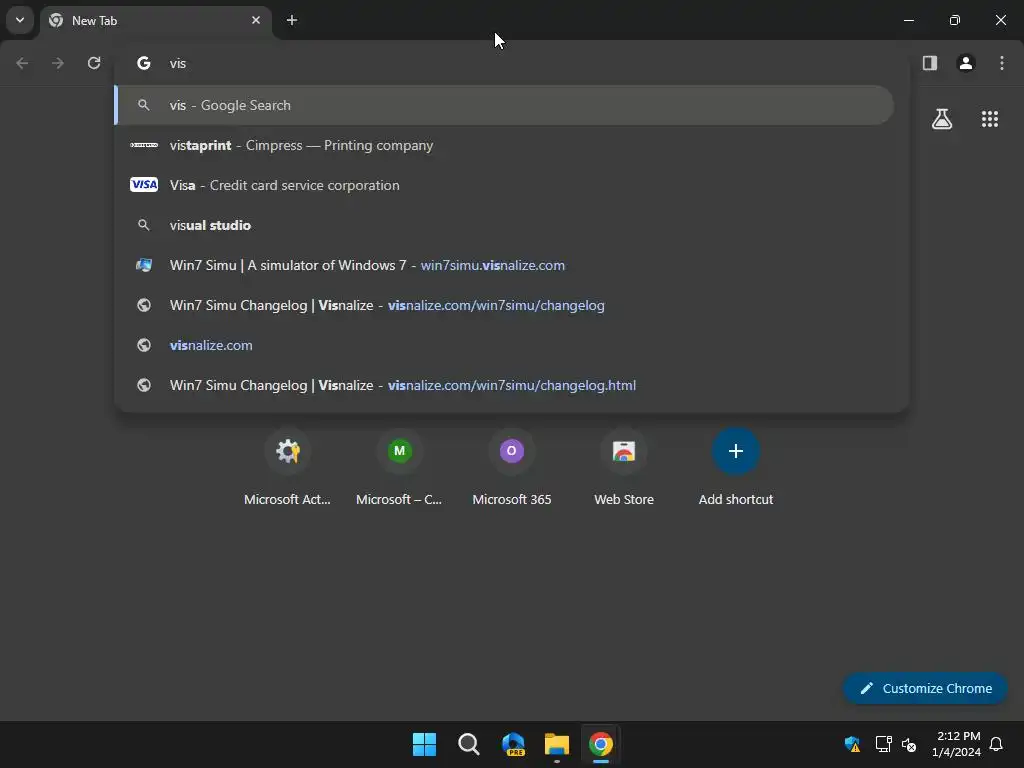
Task: Open File Explorer from taskbar
Action: click(556, 744)
